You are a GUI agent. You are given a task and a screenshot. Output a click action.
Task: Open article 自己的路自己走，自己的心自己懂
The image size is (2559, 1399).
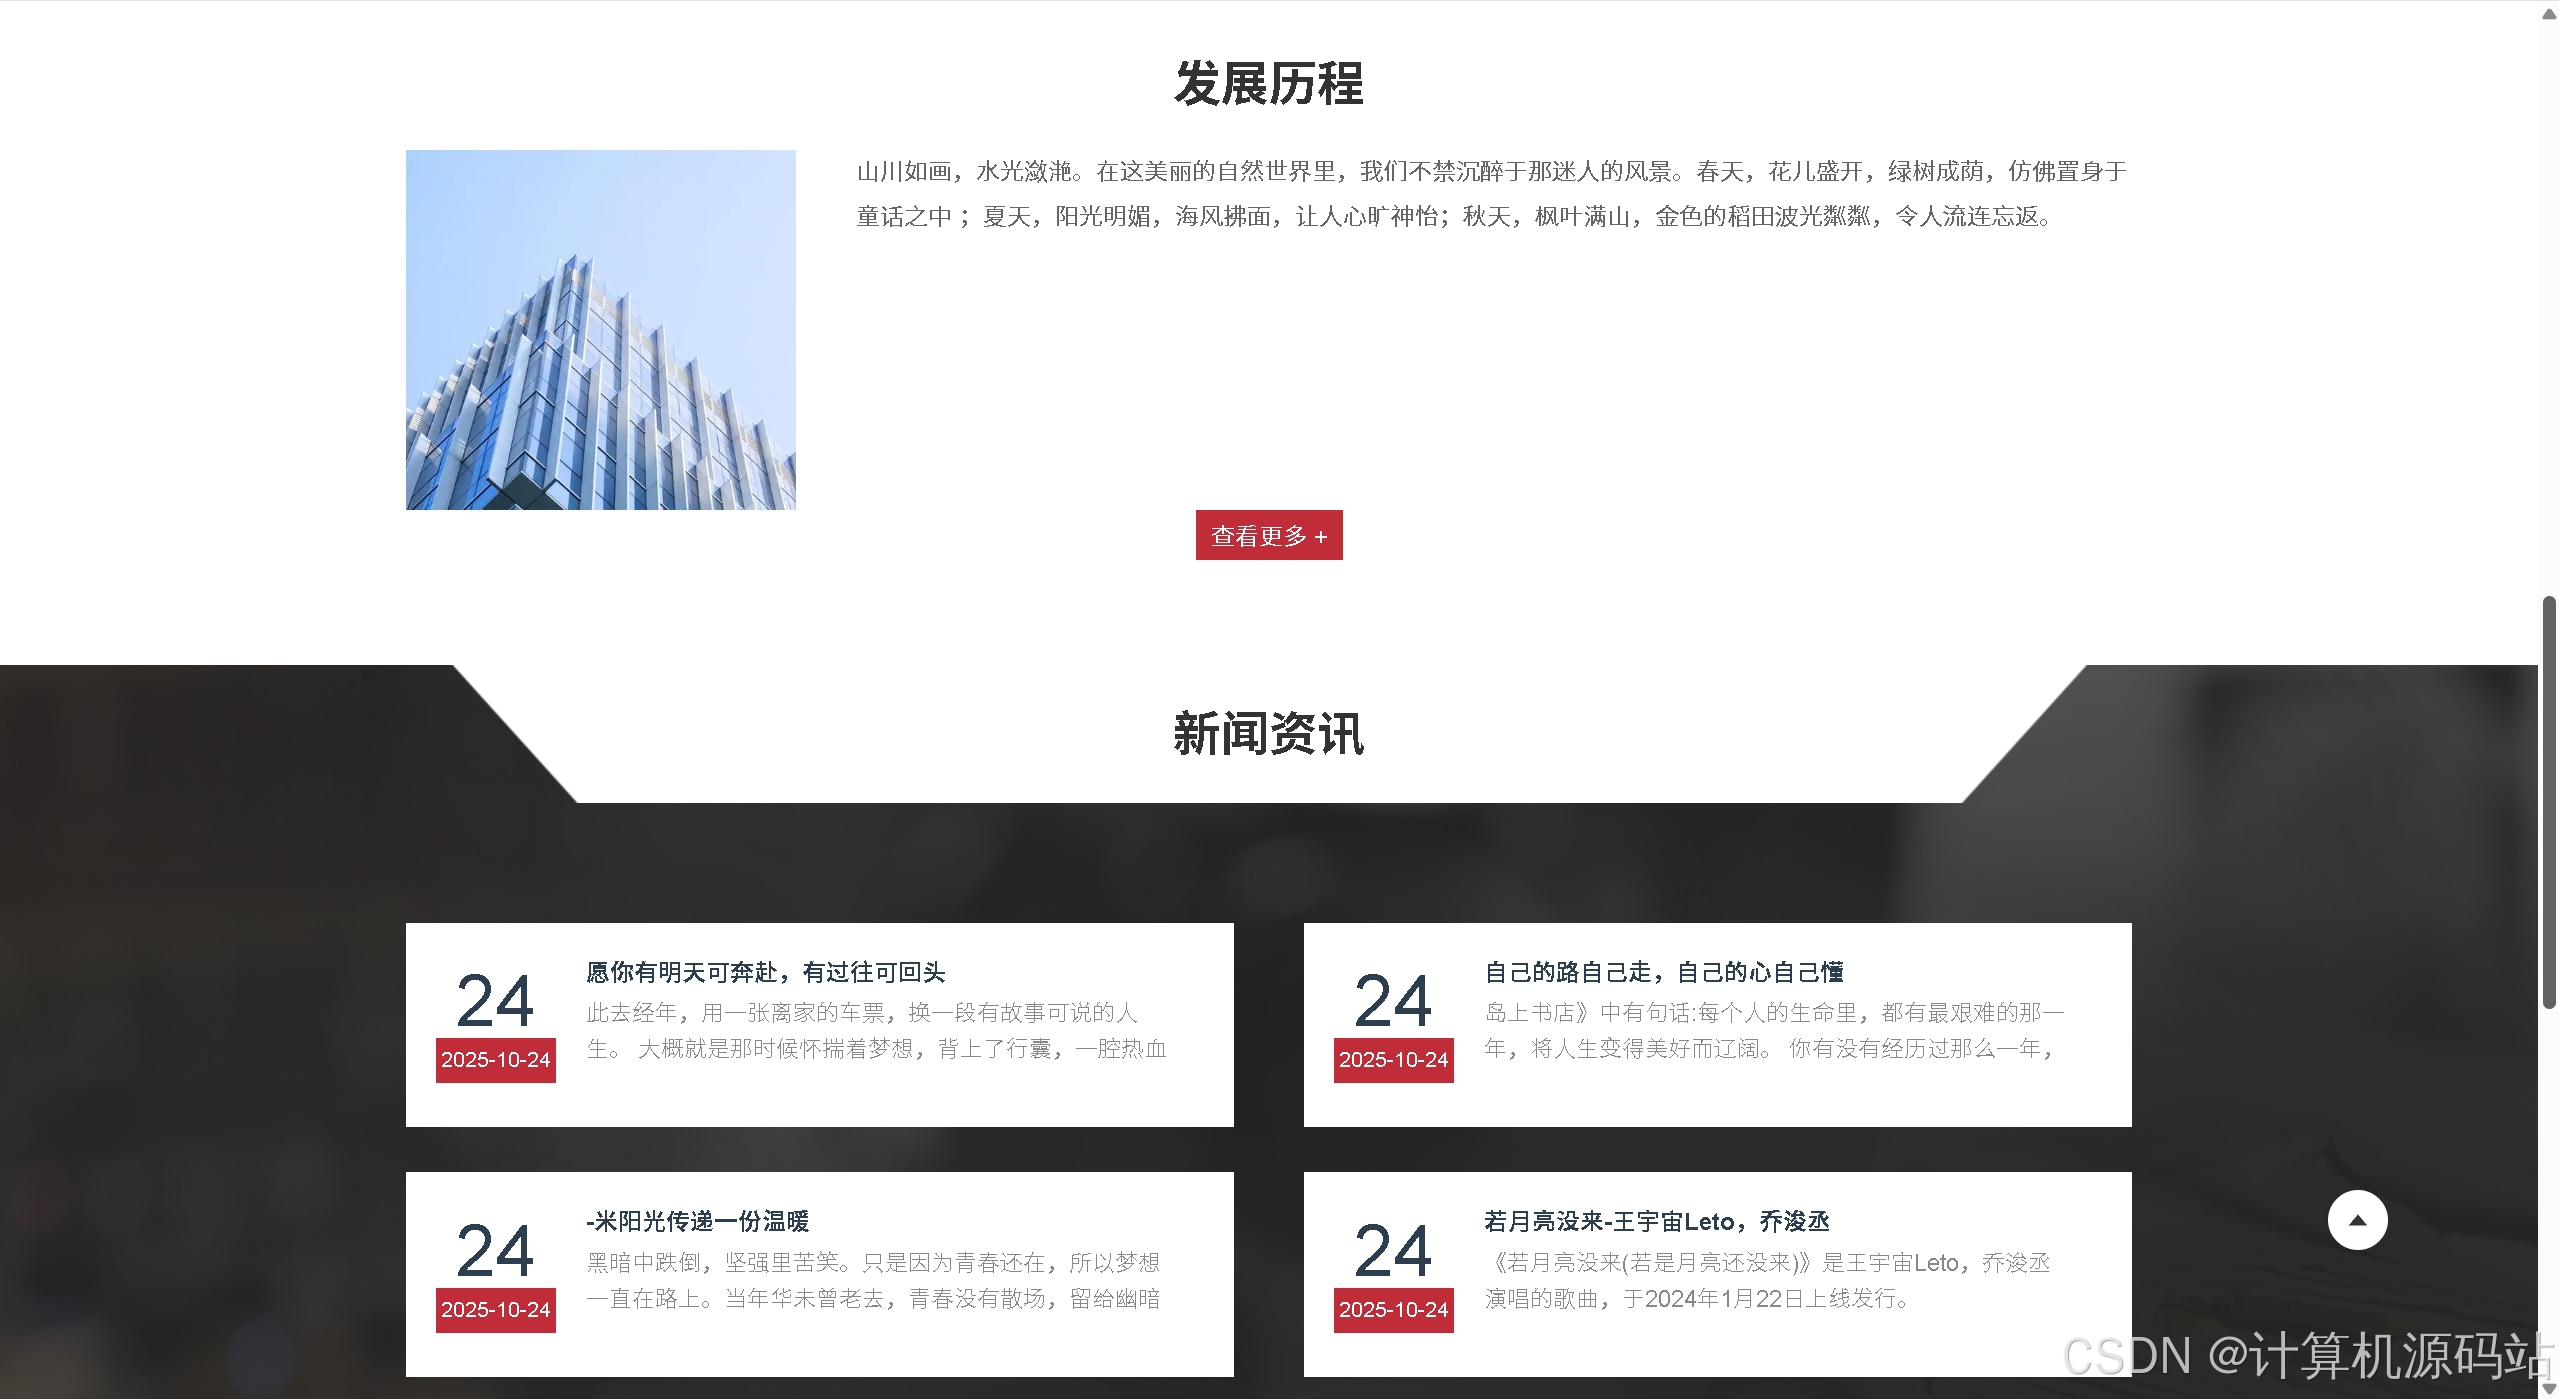(x=1664, y=972)
